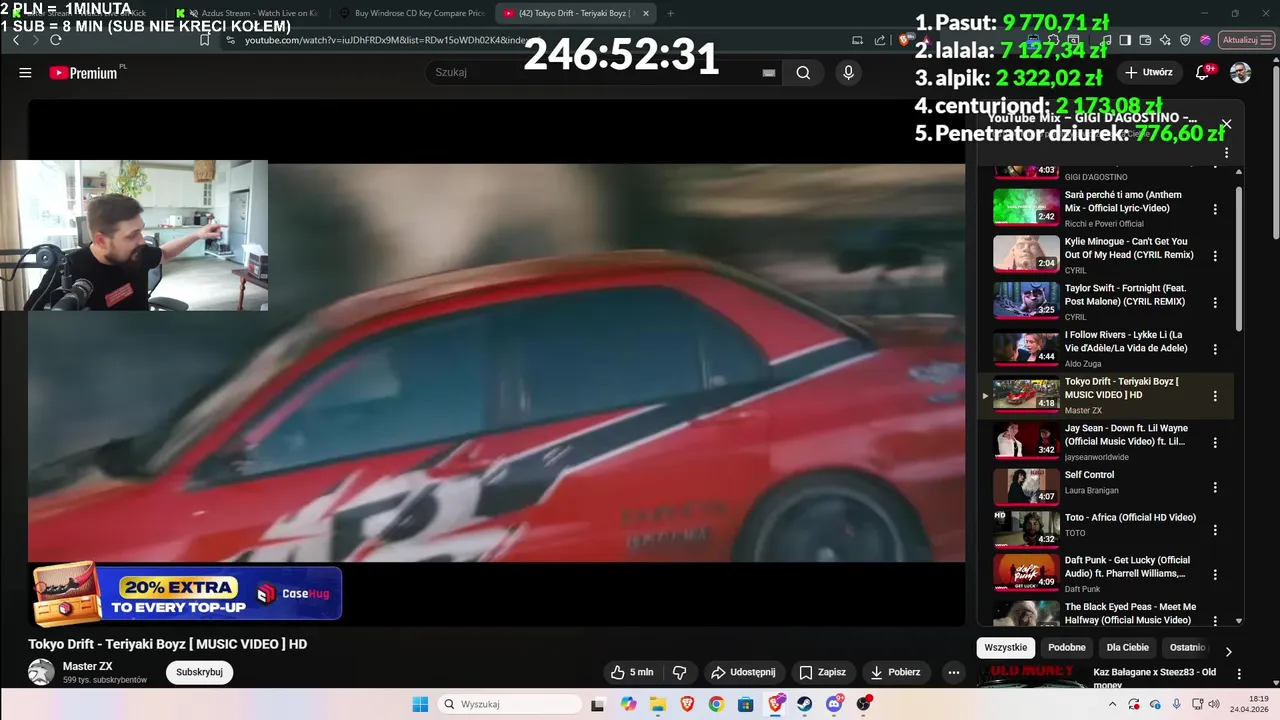Close the YouTube Mix playlist panel

click(1226, 125)
